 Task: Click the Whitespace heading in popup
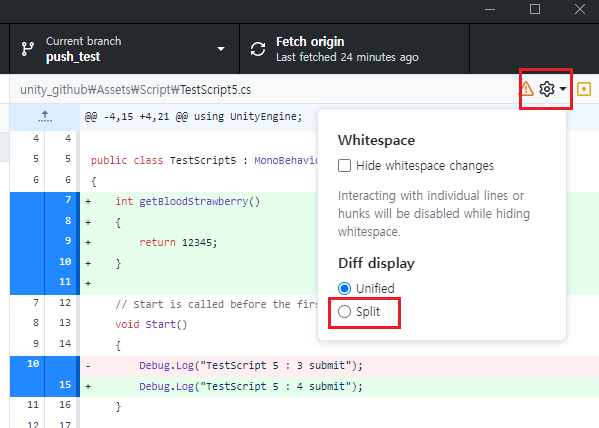pos(376,140)
